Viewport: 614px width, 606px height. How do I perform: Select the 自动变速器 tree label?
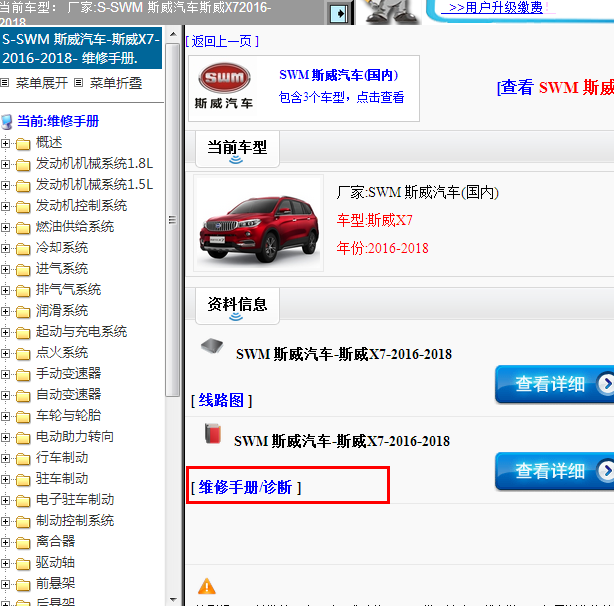point(69,394)
